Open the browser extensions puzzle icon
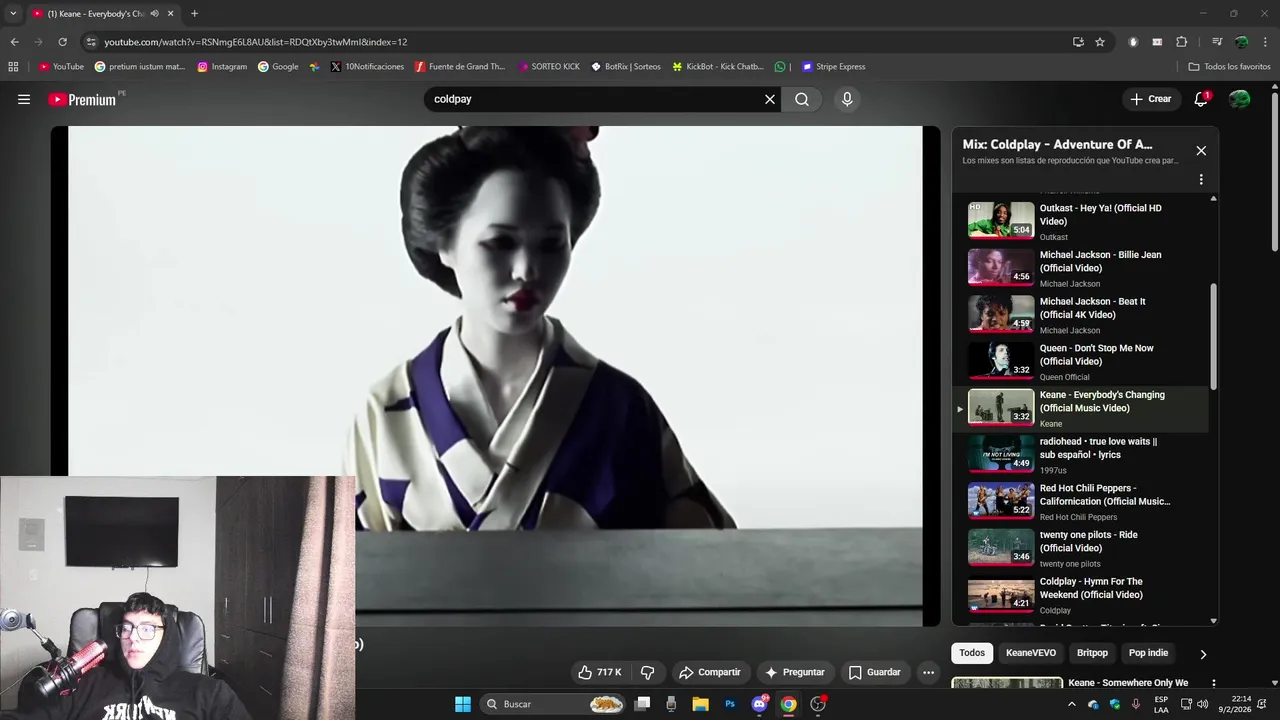The image size is (1280, 720). click(x=1181, y=42)
